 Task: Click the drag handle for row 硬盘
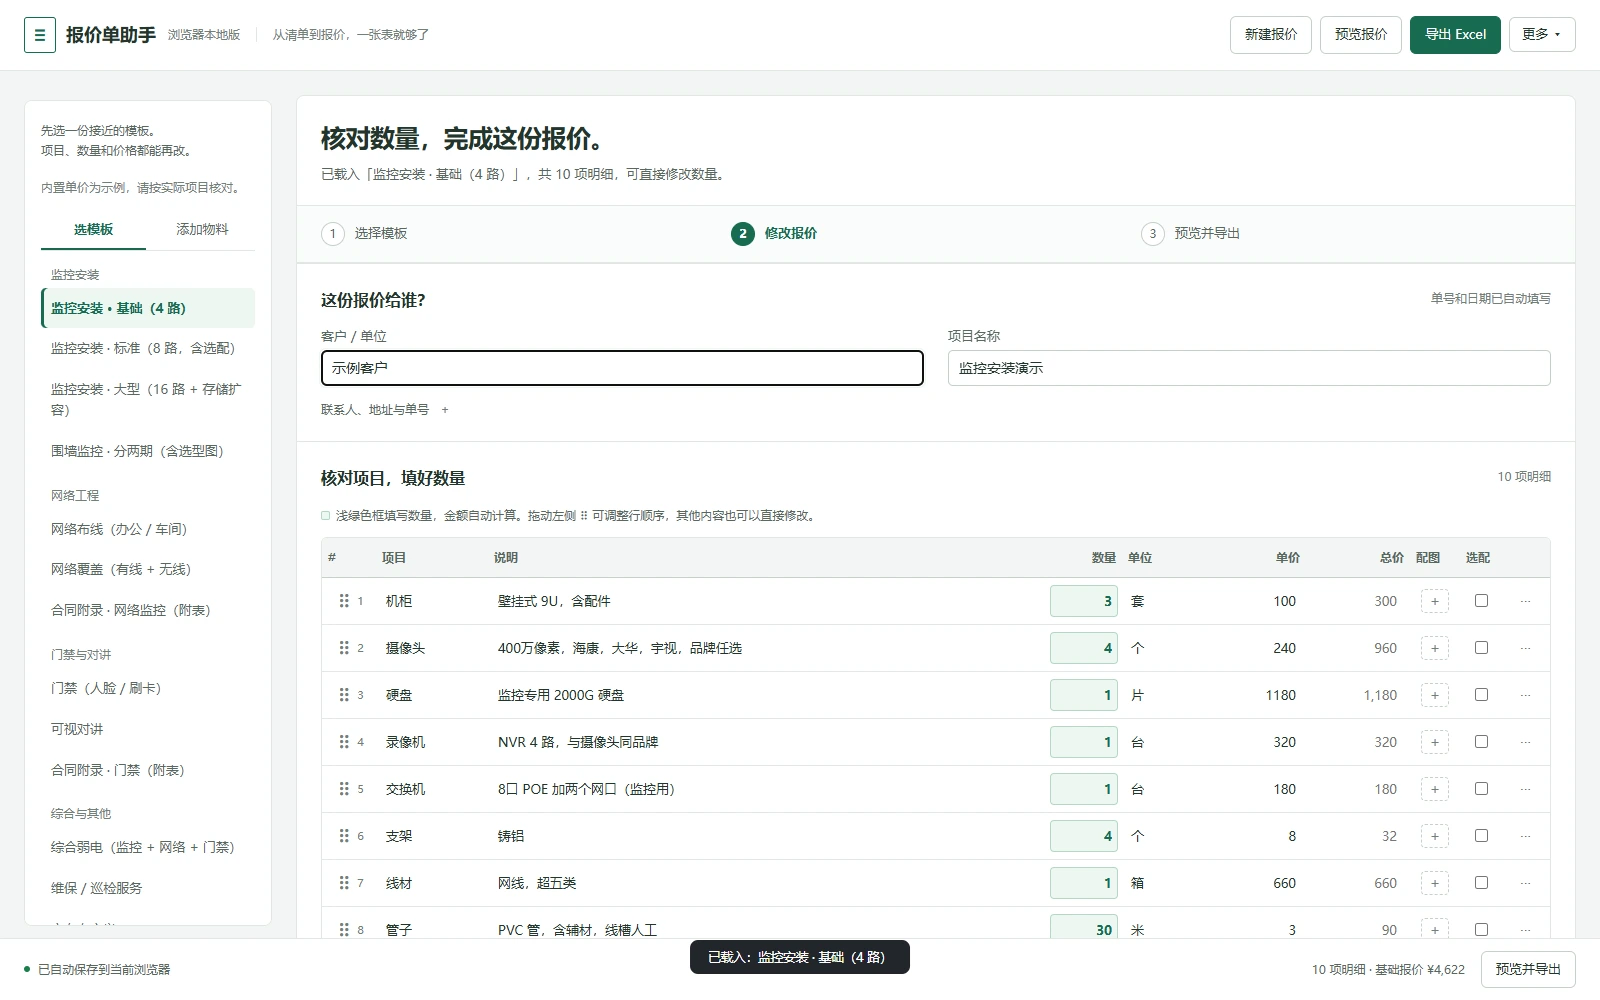(x=344, y=695)
